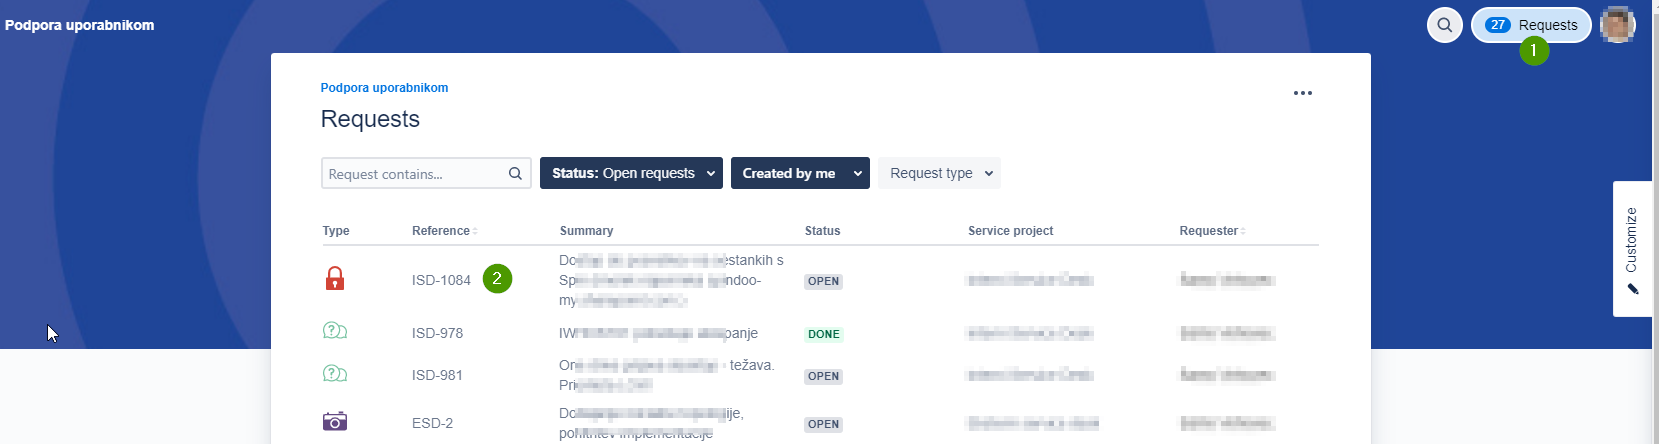Expand the Request type dropdown
The height and width of the screenshot is (444, 1659).
coord(939,173)
